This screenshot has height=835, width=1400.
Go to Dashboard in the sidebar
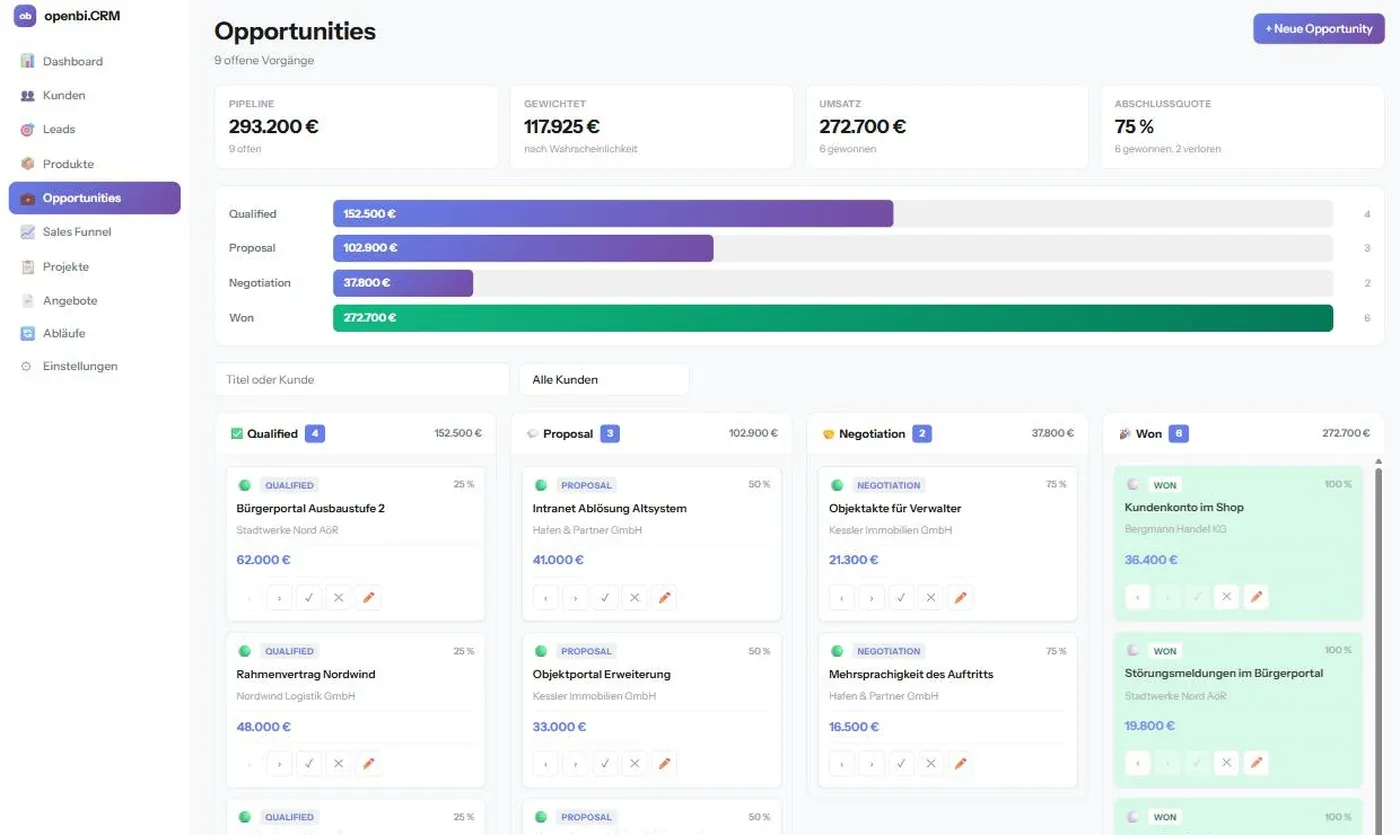pos(94,61)
